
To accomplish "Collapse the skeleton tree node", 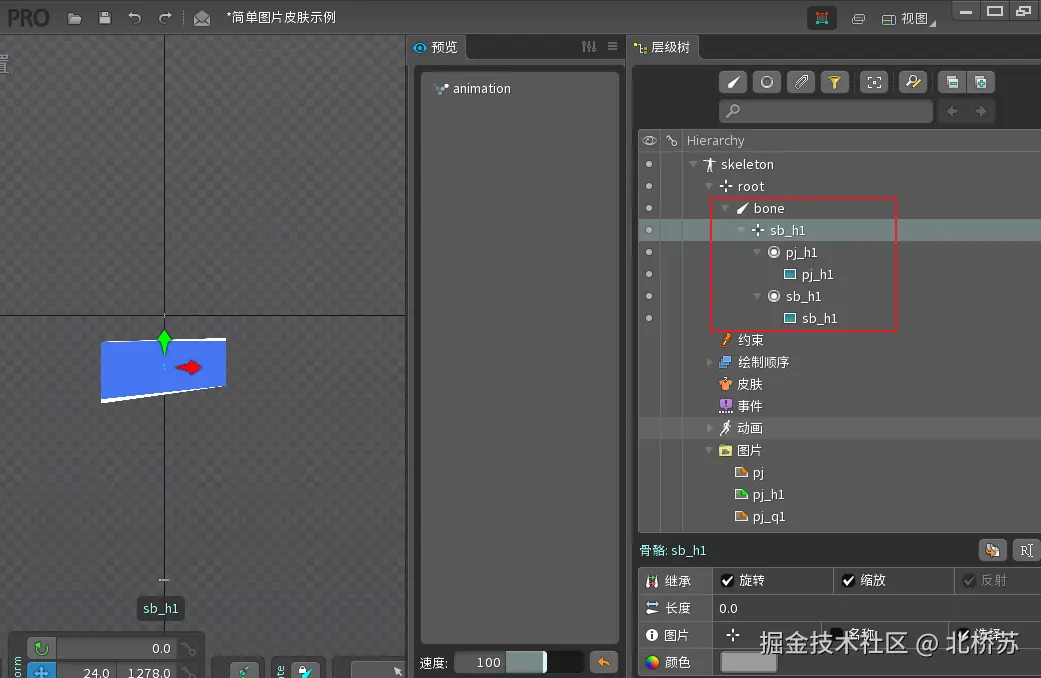I will click(x=693, y=164).
